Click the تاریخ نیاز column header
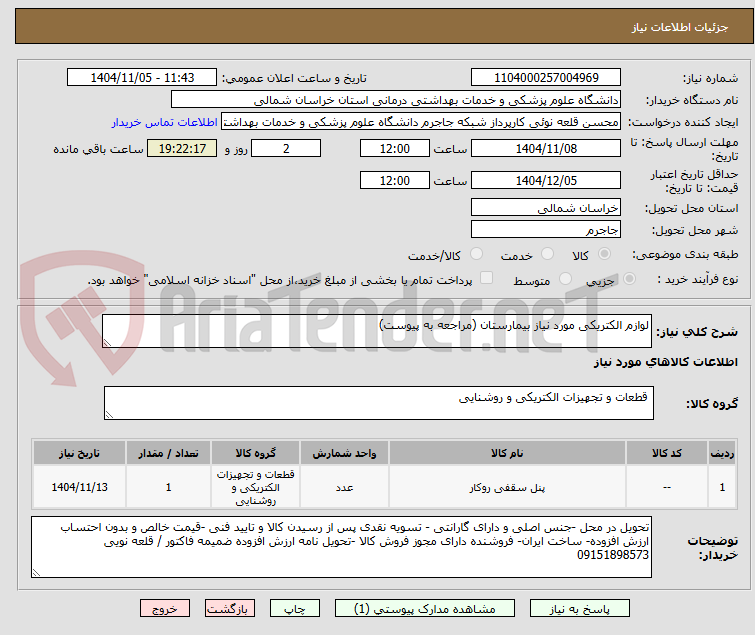This screenshot has height=635, width=755. (79, 453)
